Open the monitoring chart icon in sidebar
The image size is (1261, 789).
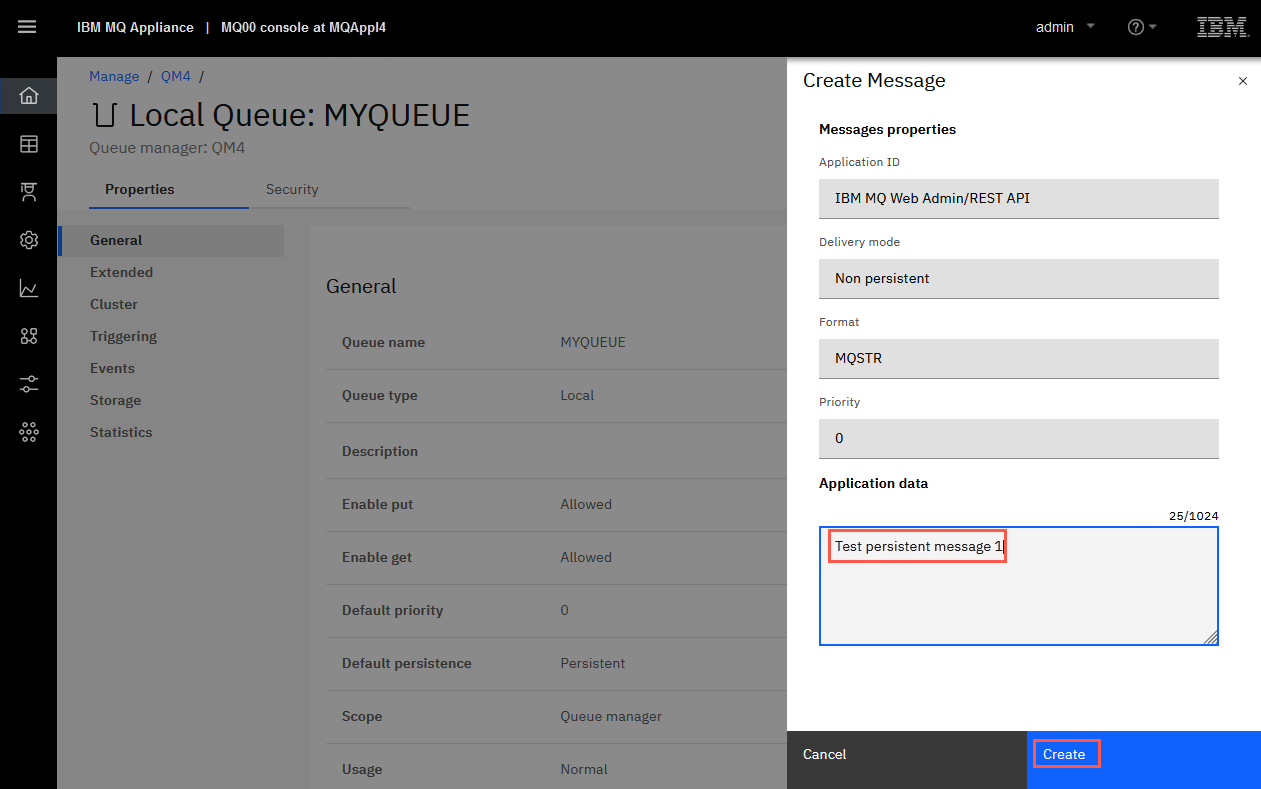[x=28, y=288]
